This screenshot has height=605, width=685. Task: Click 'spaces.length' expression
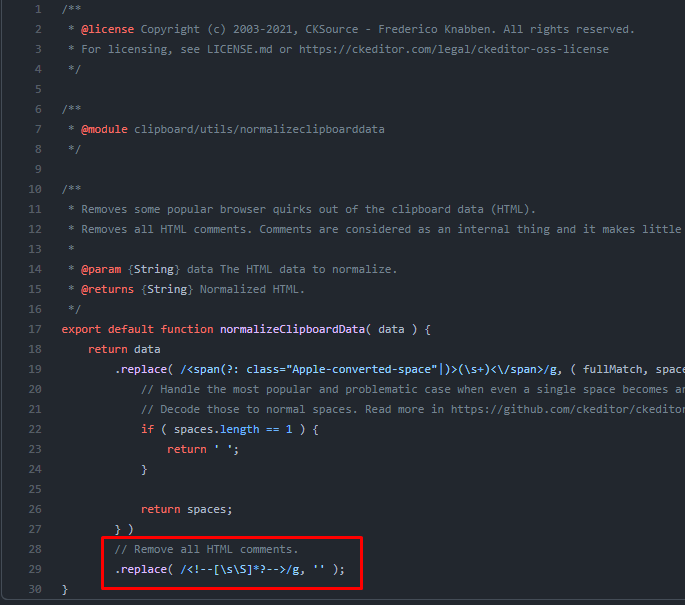point(217,429)
